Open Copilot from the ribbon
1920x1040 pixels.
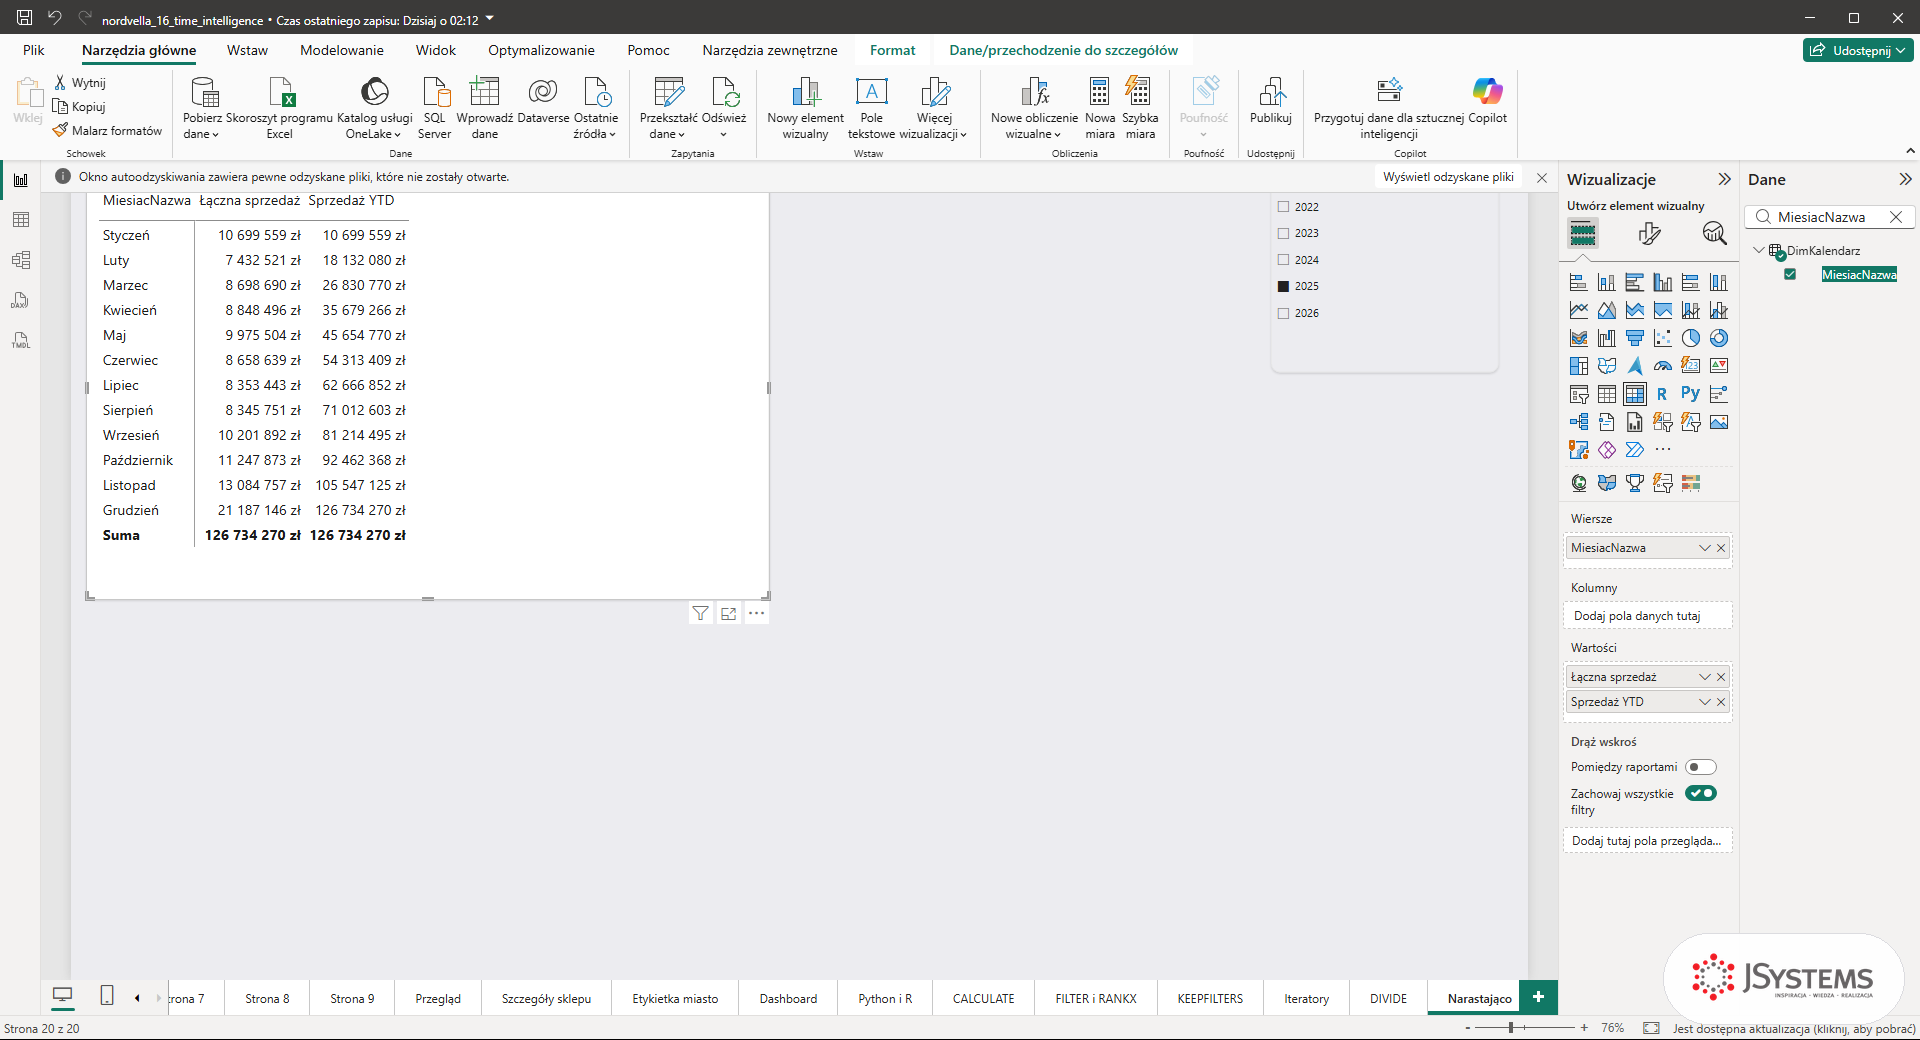[x=1487, y=100]
